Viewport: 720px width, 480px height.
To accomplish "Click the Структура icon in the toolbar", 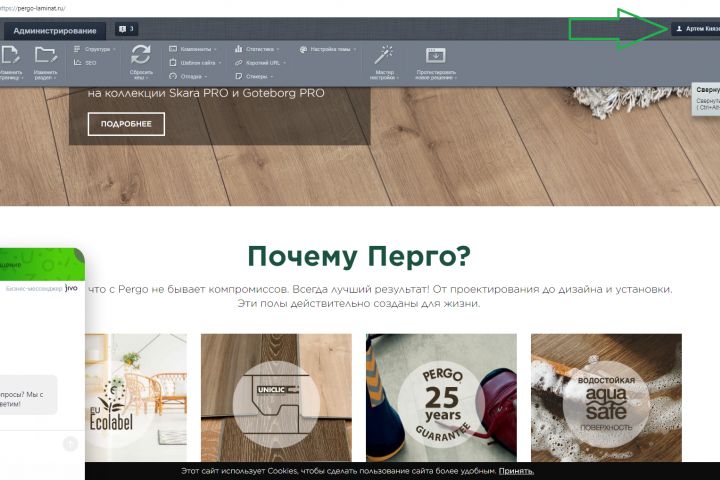I will click(77, 49).
